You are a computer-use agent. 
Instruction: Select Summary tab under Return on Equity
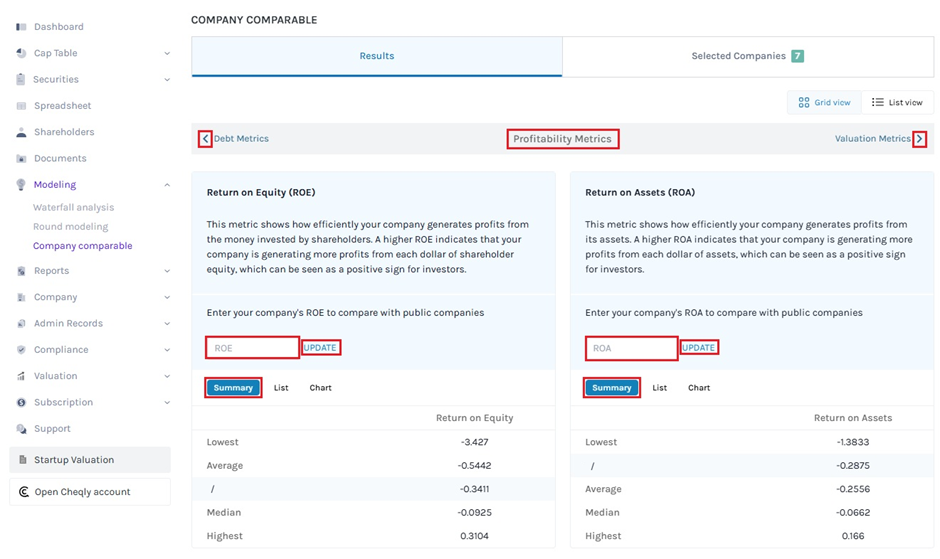[233, 387]
